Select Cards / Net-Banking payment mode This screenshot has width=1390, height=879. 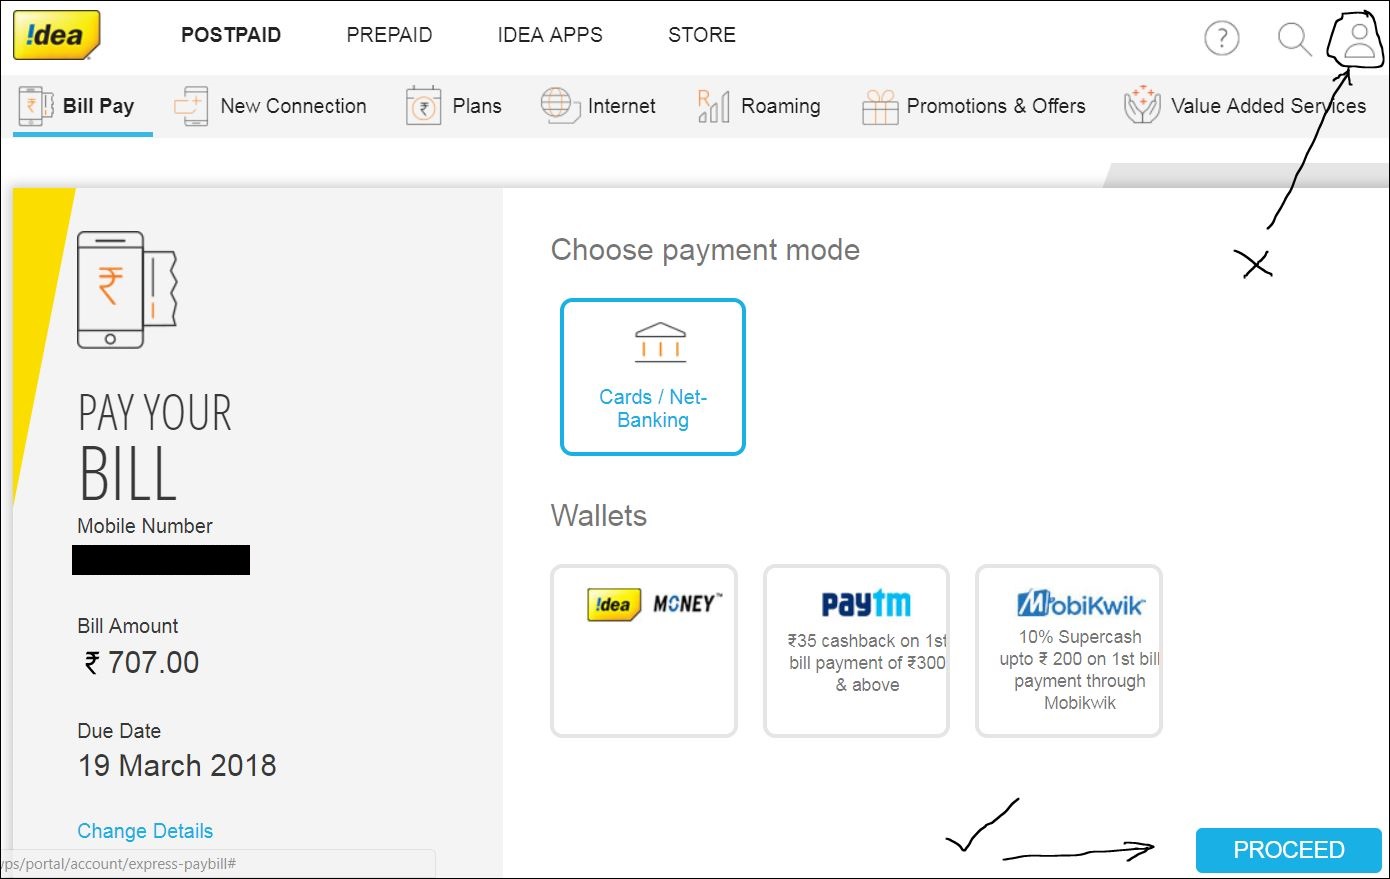click(x=653, y=377)
